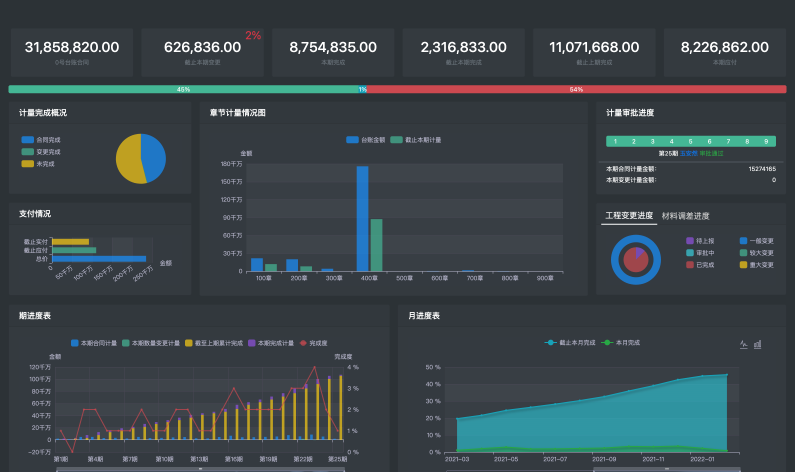This screenshot has width=795, height=472.
Task: Click the red 54% progress segment
Action: (x=576, y=89)
